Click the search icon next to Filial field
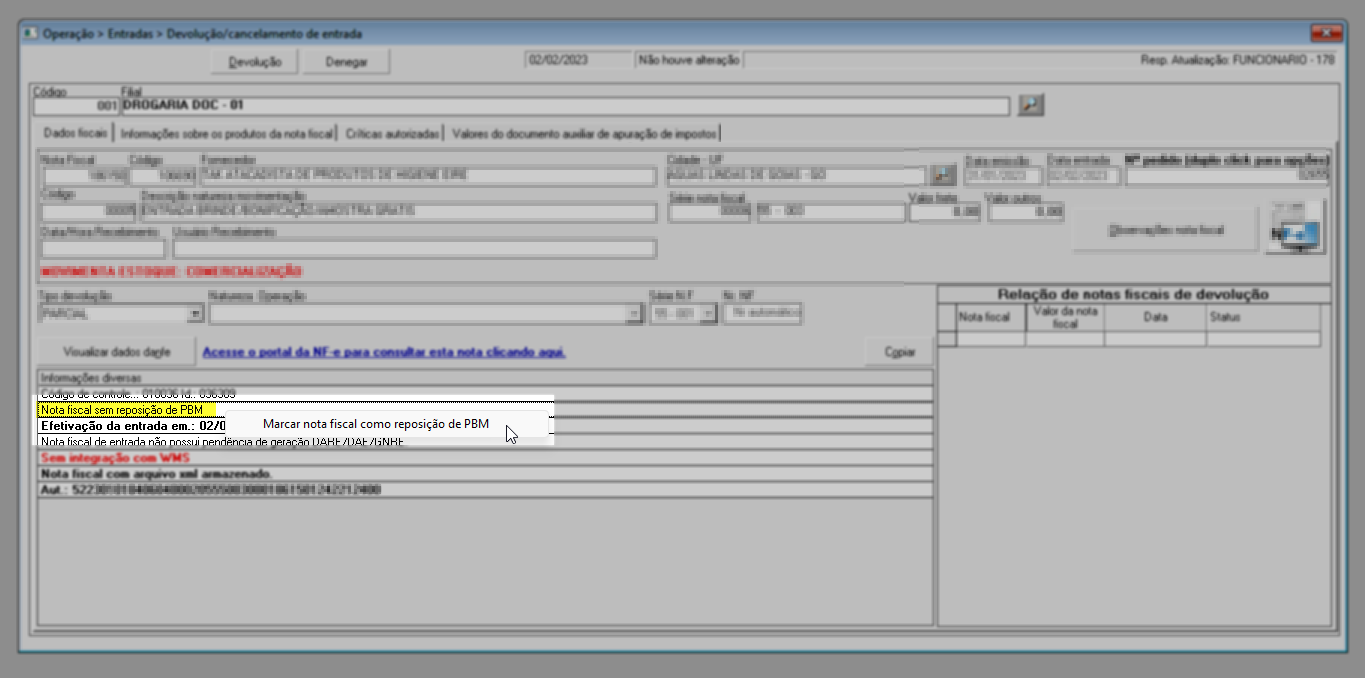 [1030, 105]
